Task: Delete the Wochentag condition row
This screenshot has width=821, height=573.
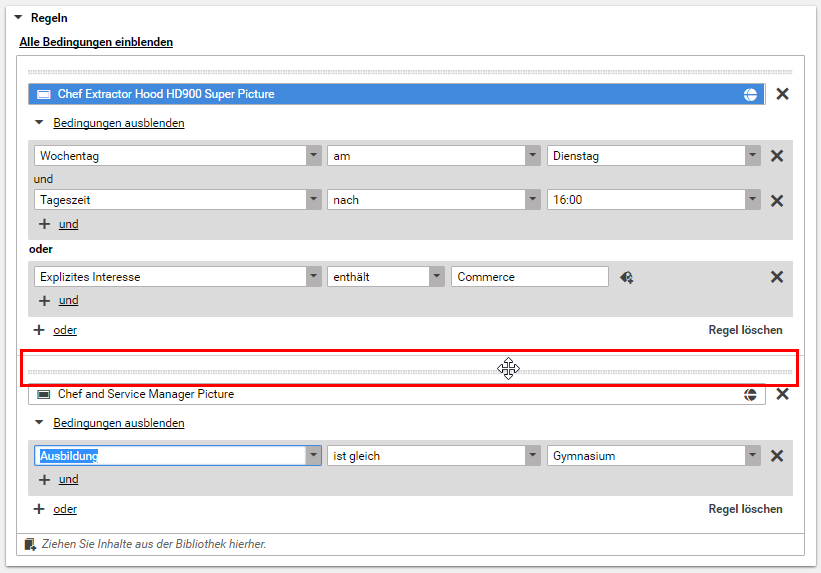Action: tap(776, 156)
